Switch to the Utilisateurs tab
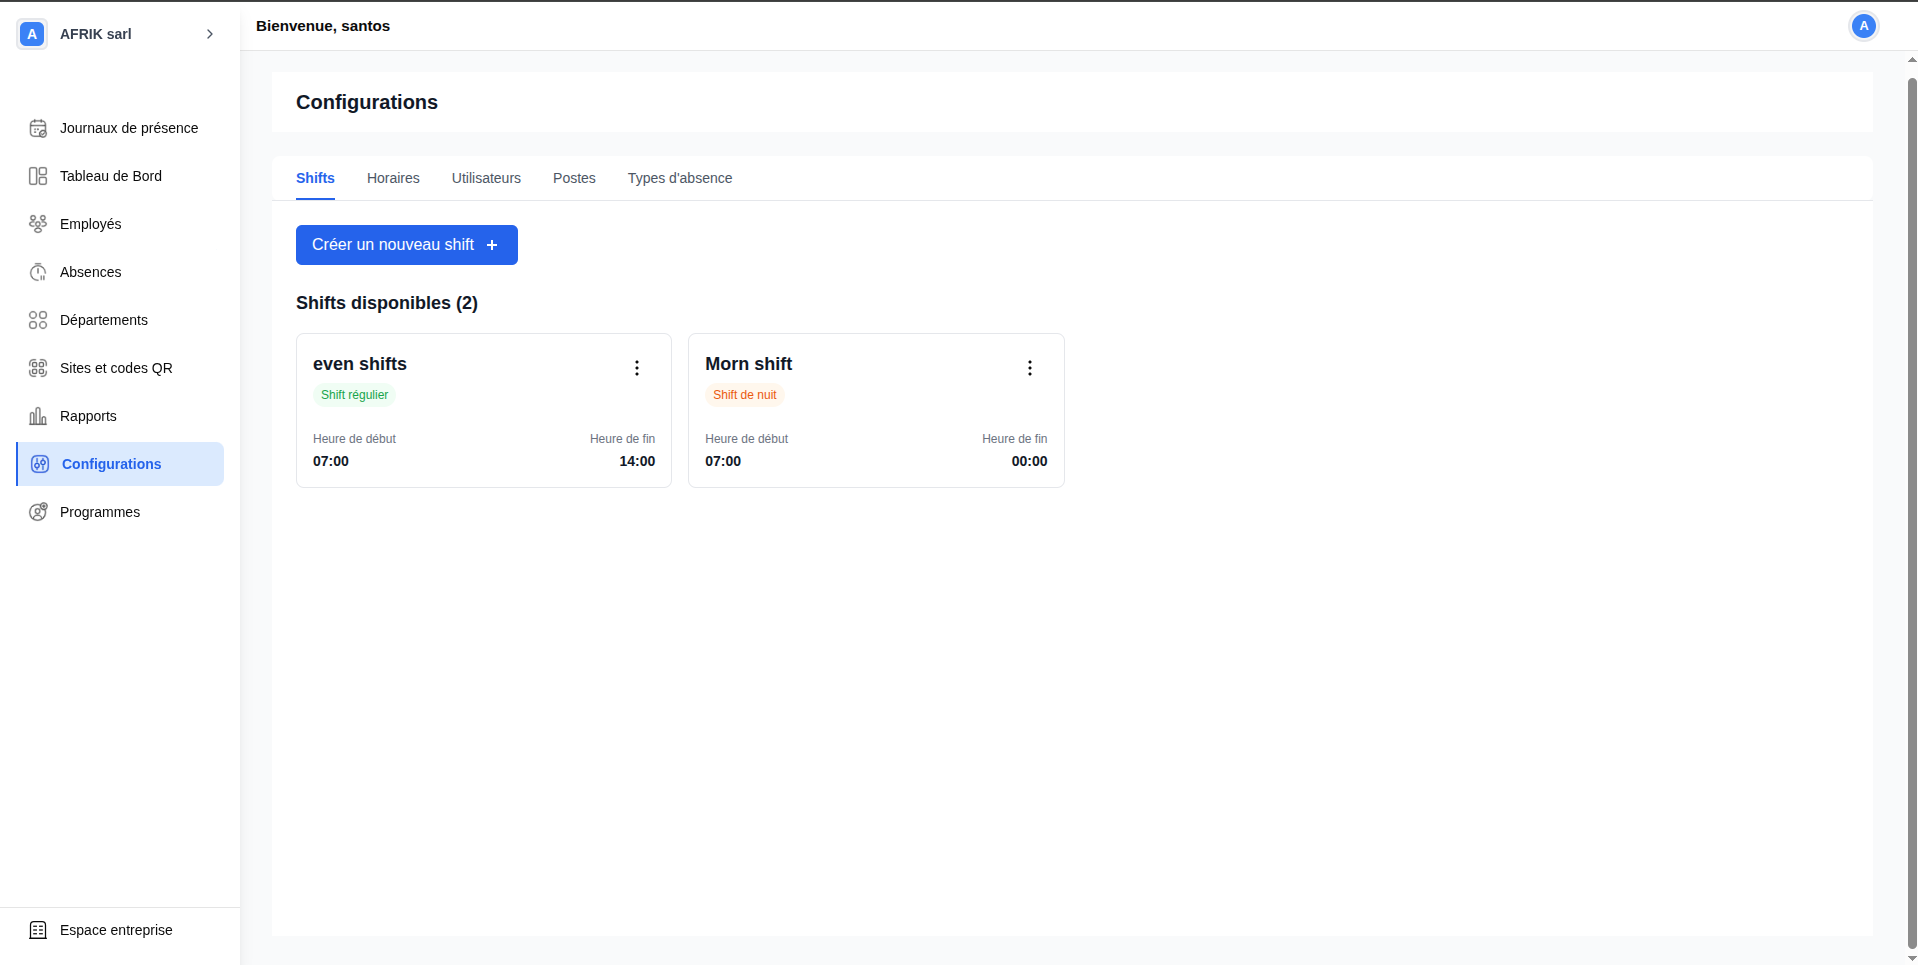 click(486, 178)
